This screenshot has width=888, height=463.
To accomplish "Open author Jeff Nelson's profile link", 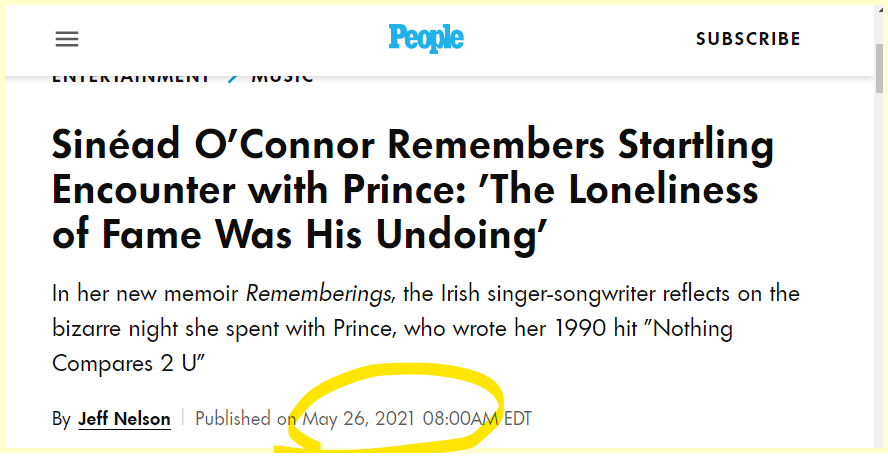I will [124, 418].
